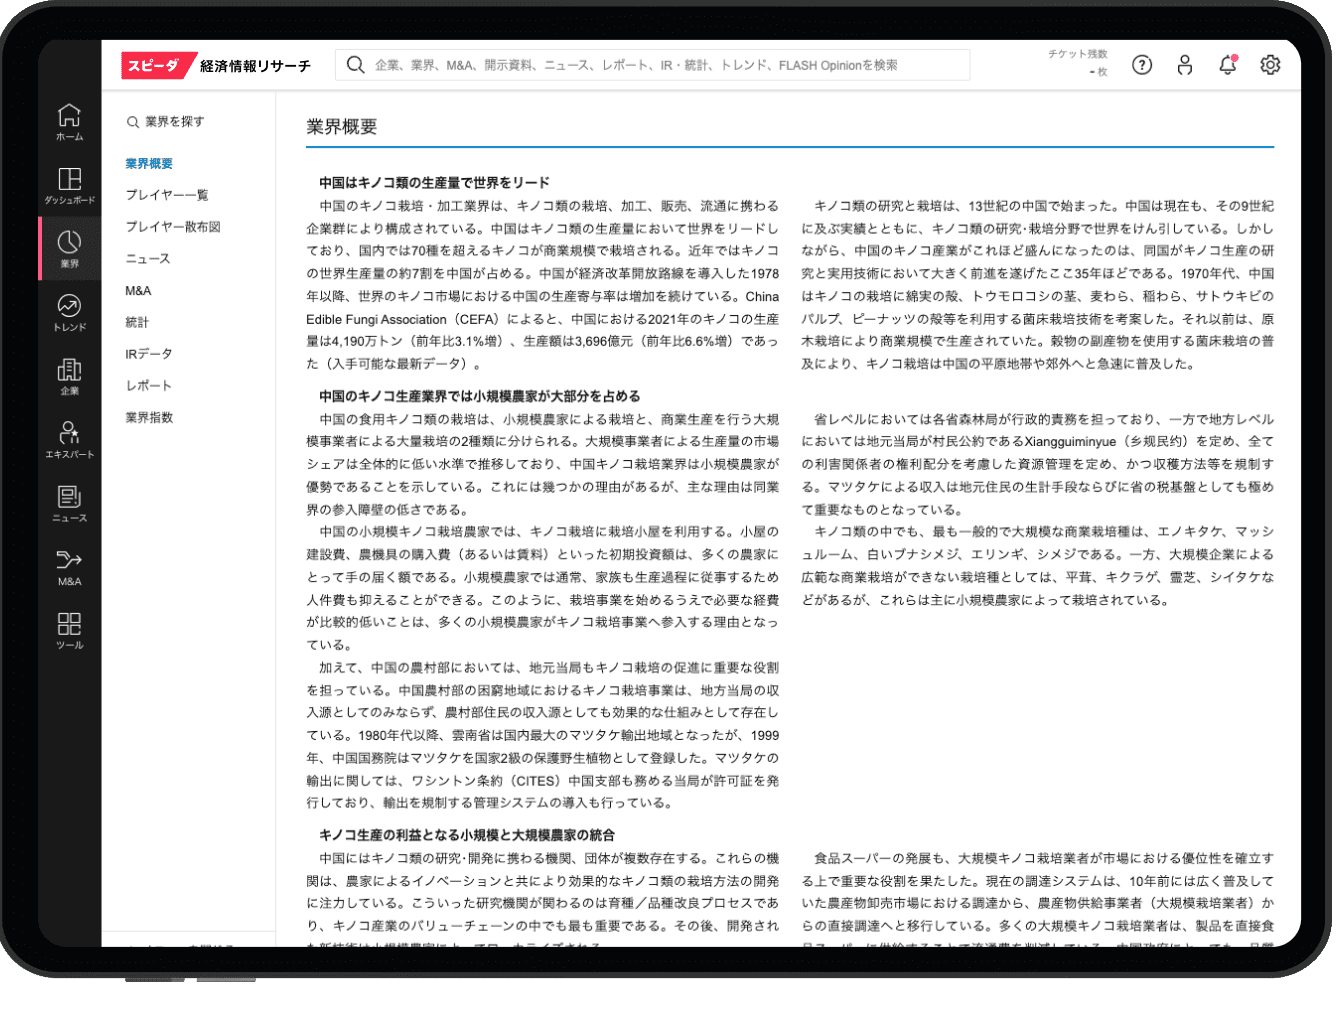
Task: Select プレイヤー一覧 in the side menu
Action: point(167,195)
